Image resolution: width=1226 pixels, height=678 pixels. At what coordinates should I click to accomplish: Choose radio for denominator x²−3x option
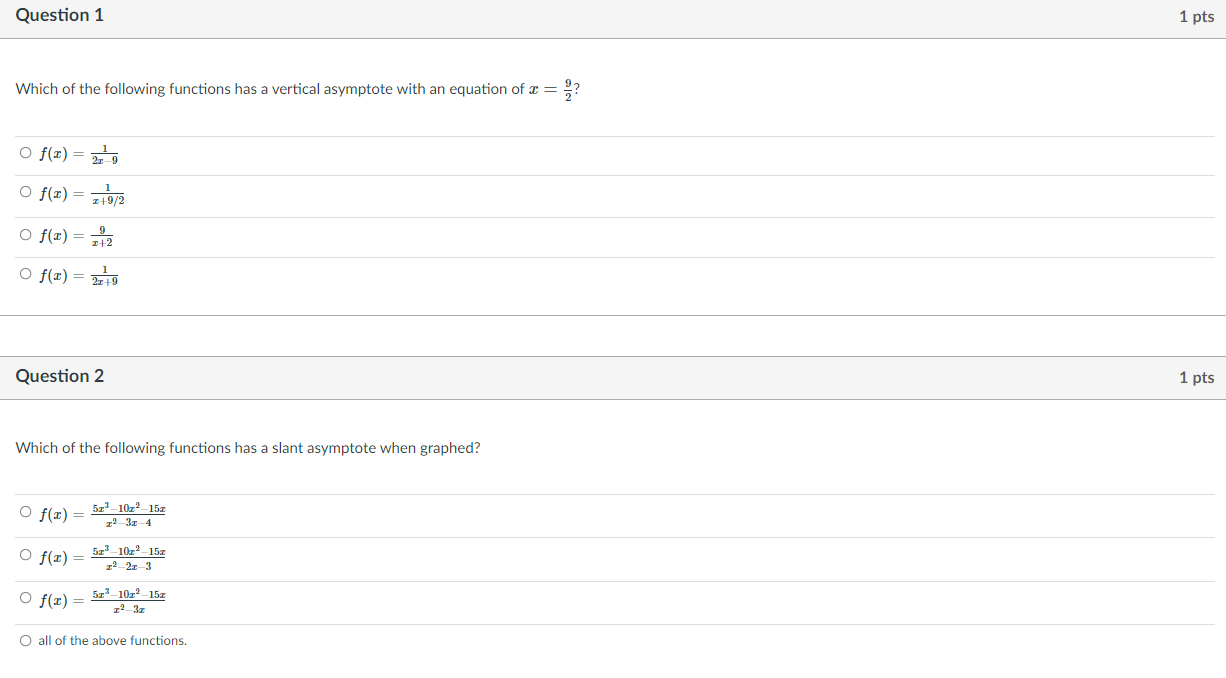(25, 598)
